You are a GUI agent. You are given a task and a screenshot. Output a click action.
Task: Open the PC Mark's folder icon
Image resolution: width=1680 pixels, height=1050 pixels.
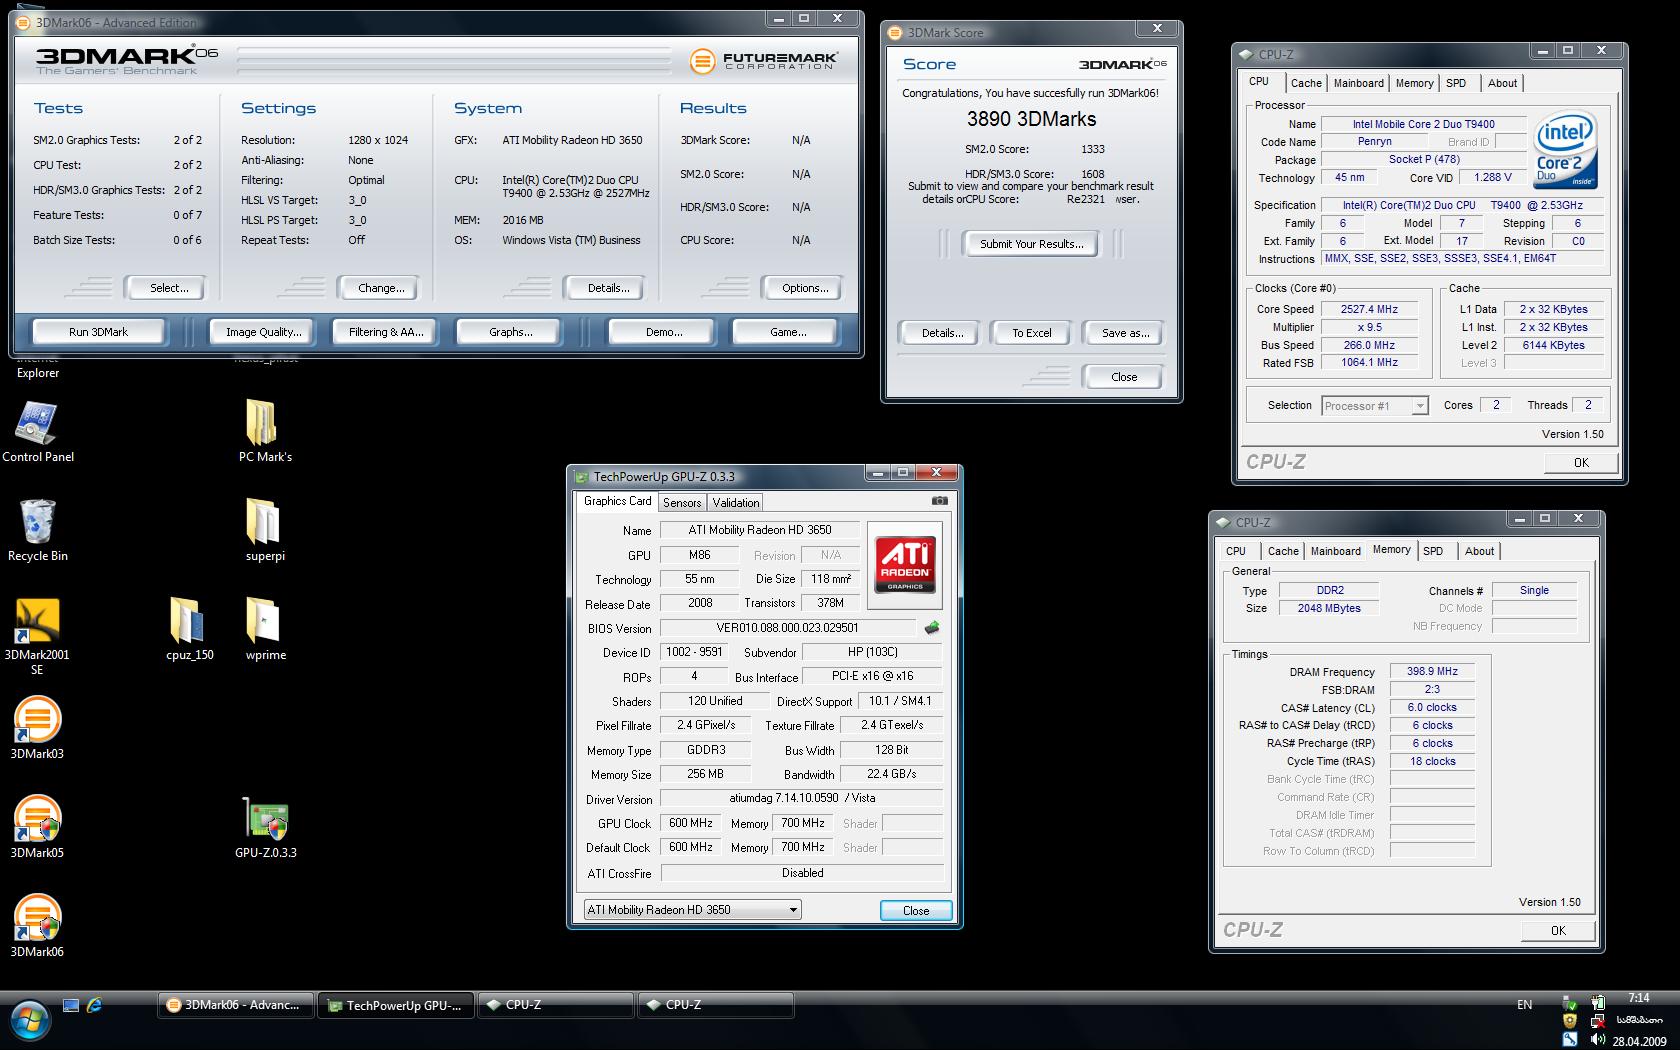coord(265,431)
